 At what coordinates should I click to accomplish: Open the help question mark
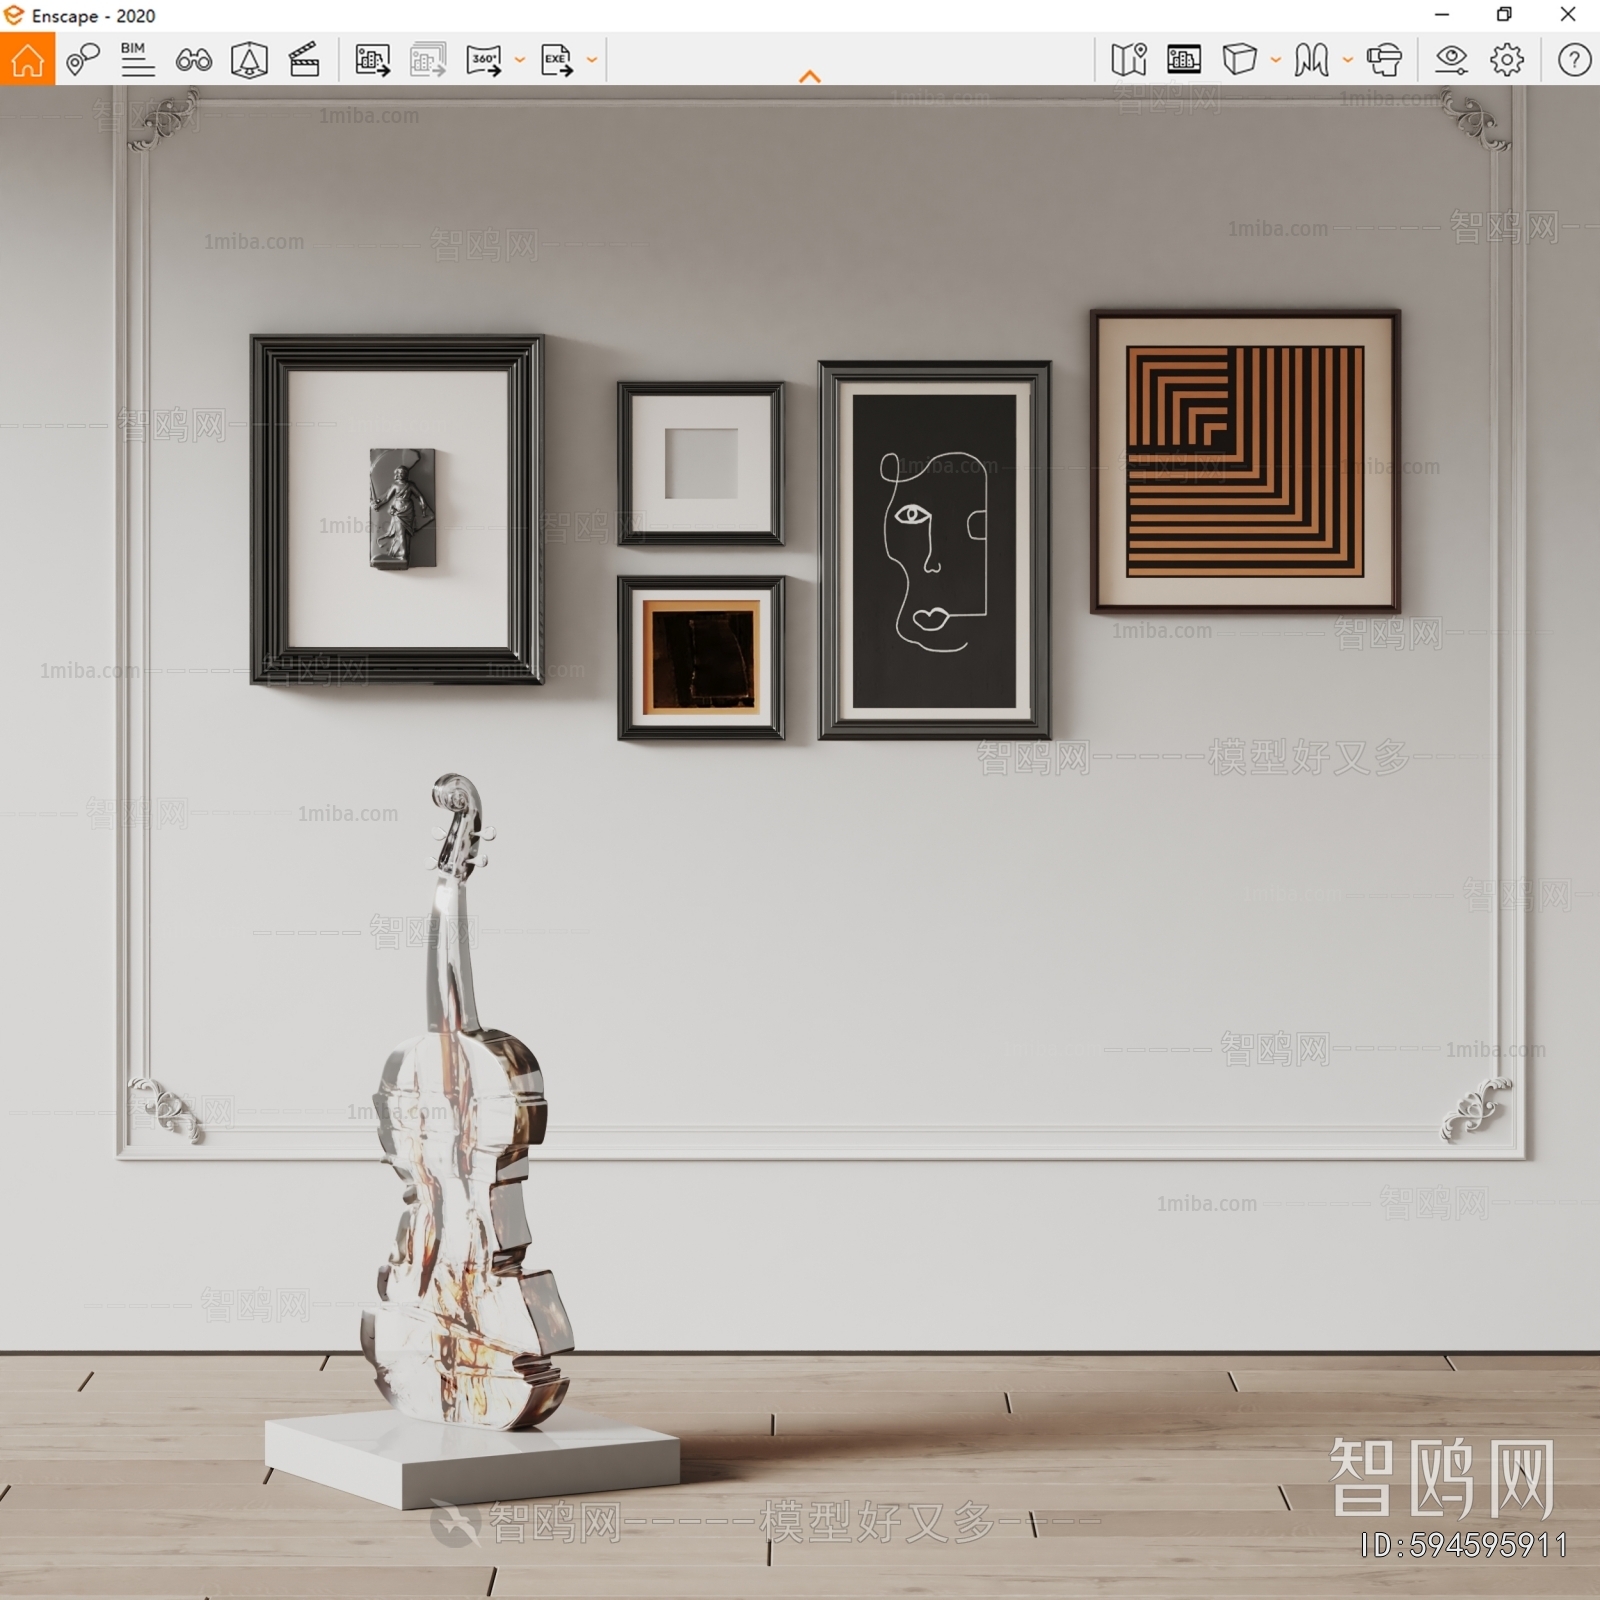[x=1574, y=60]
